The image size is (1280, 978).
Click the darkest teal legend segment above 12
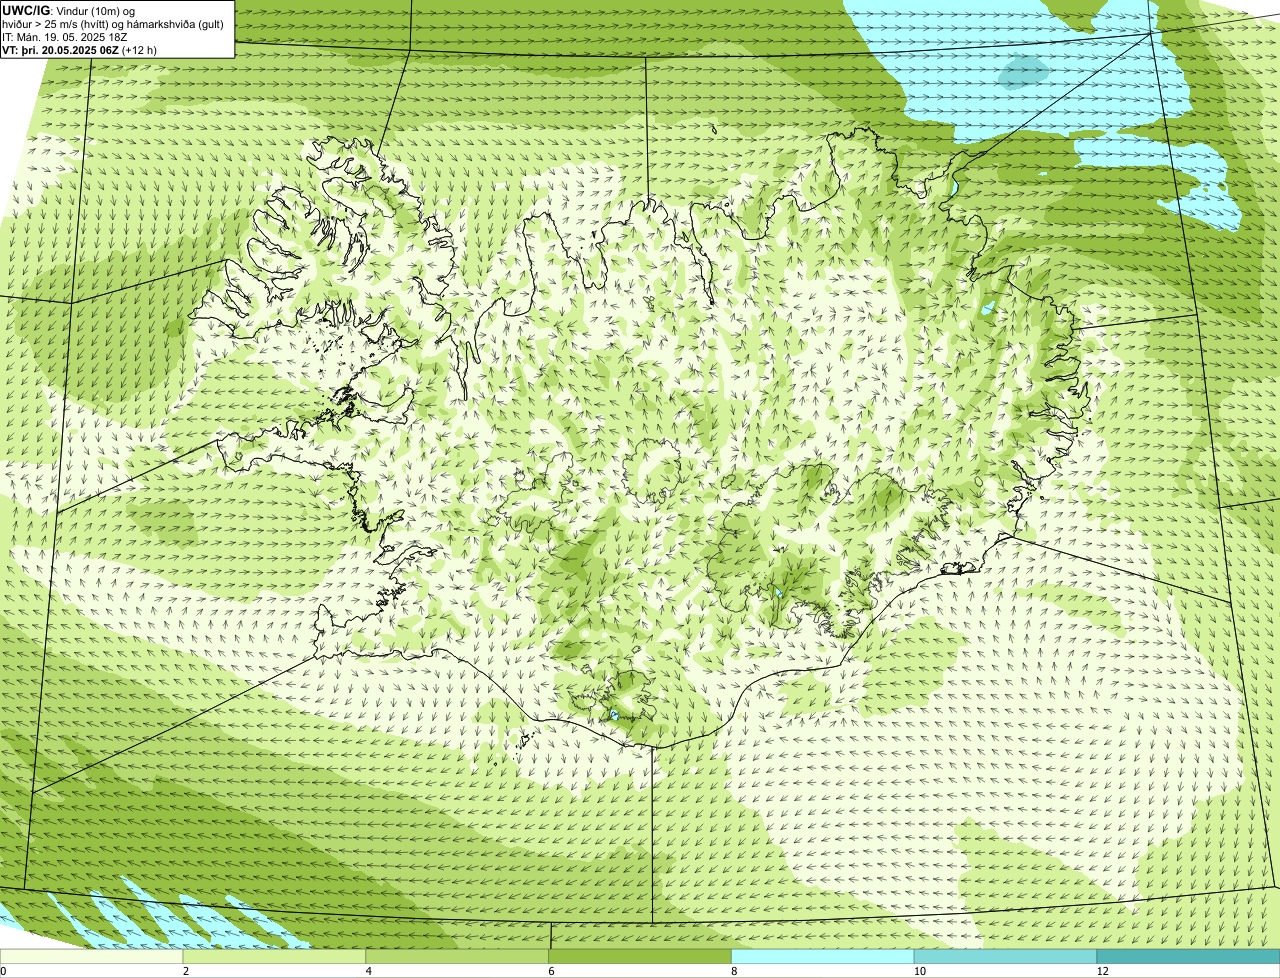[x=1189, y=957]
